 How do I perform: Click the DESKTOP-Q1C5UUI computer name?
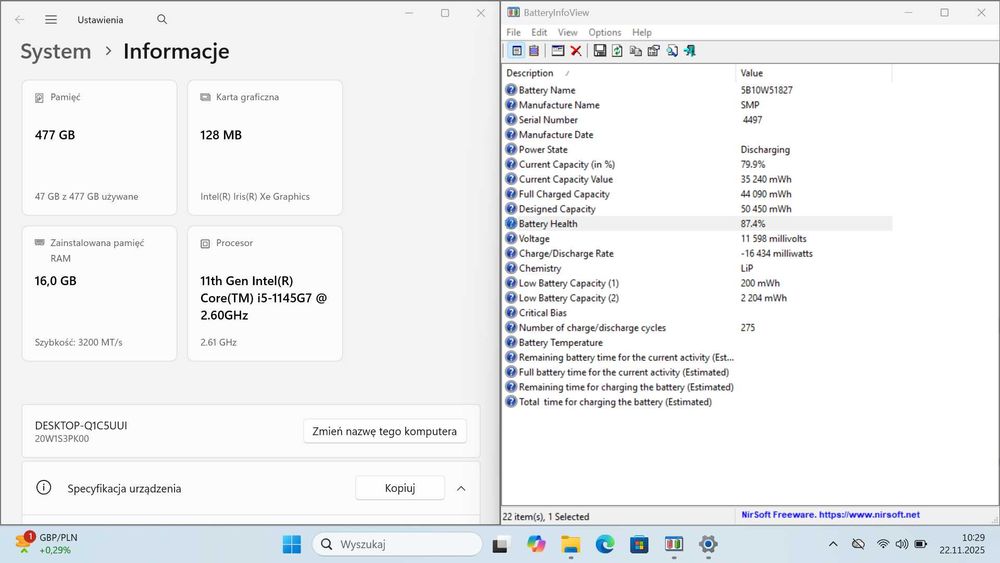click(x=81, y=425)
